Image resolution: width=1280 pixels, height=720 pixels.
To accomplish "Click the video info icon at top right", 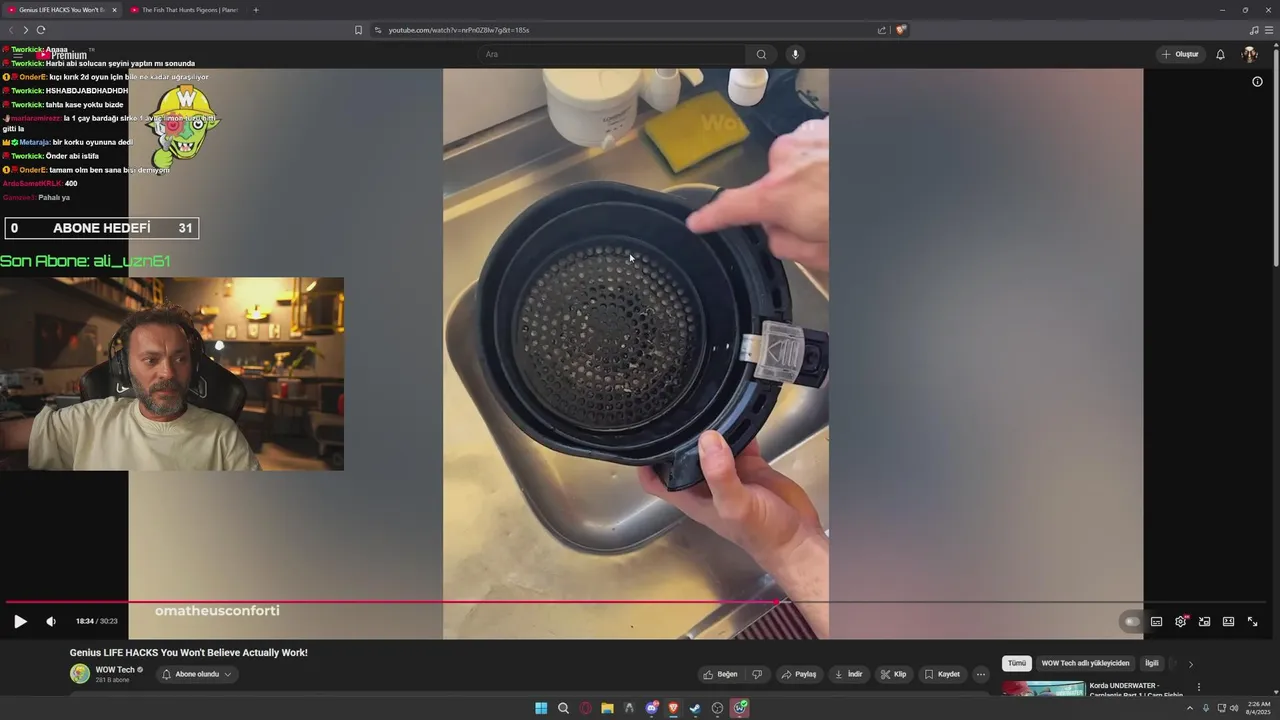I will [x=1257, y=82].
